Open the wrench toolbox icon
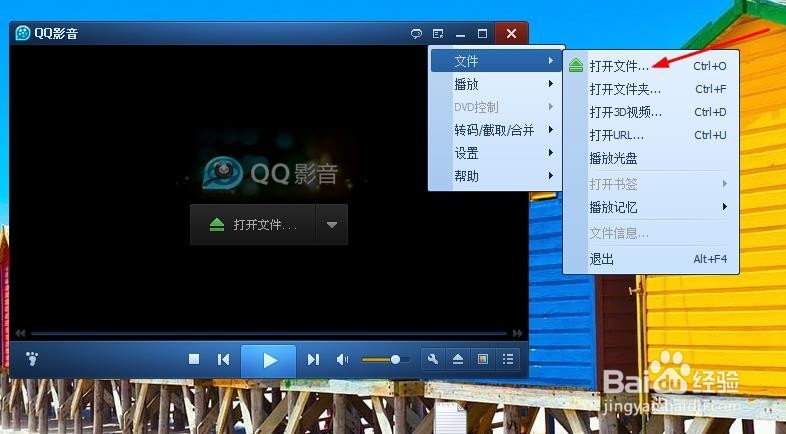The width and height of the screenshot is (786, 434). (433, 359)
